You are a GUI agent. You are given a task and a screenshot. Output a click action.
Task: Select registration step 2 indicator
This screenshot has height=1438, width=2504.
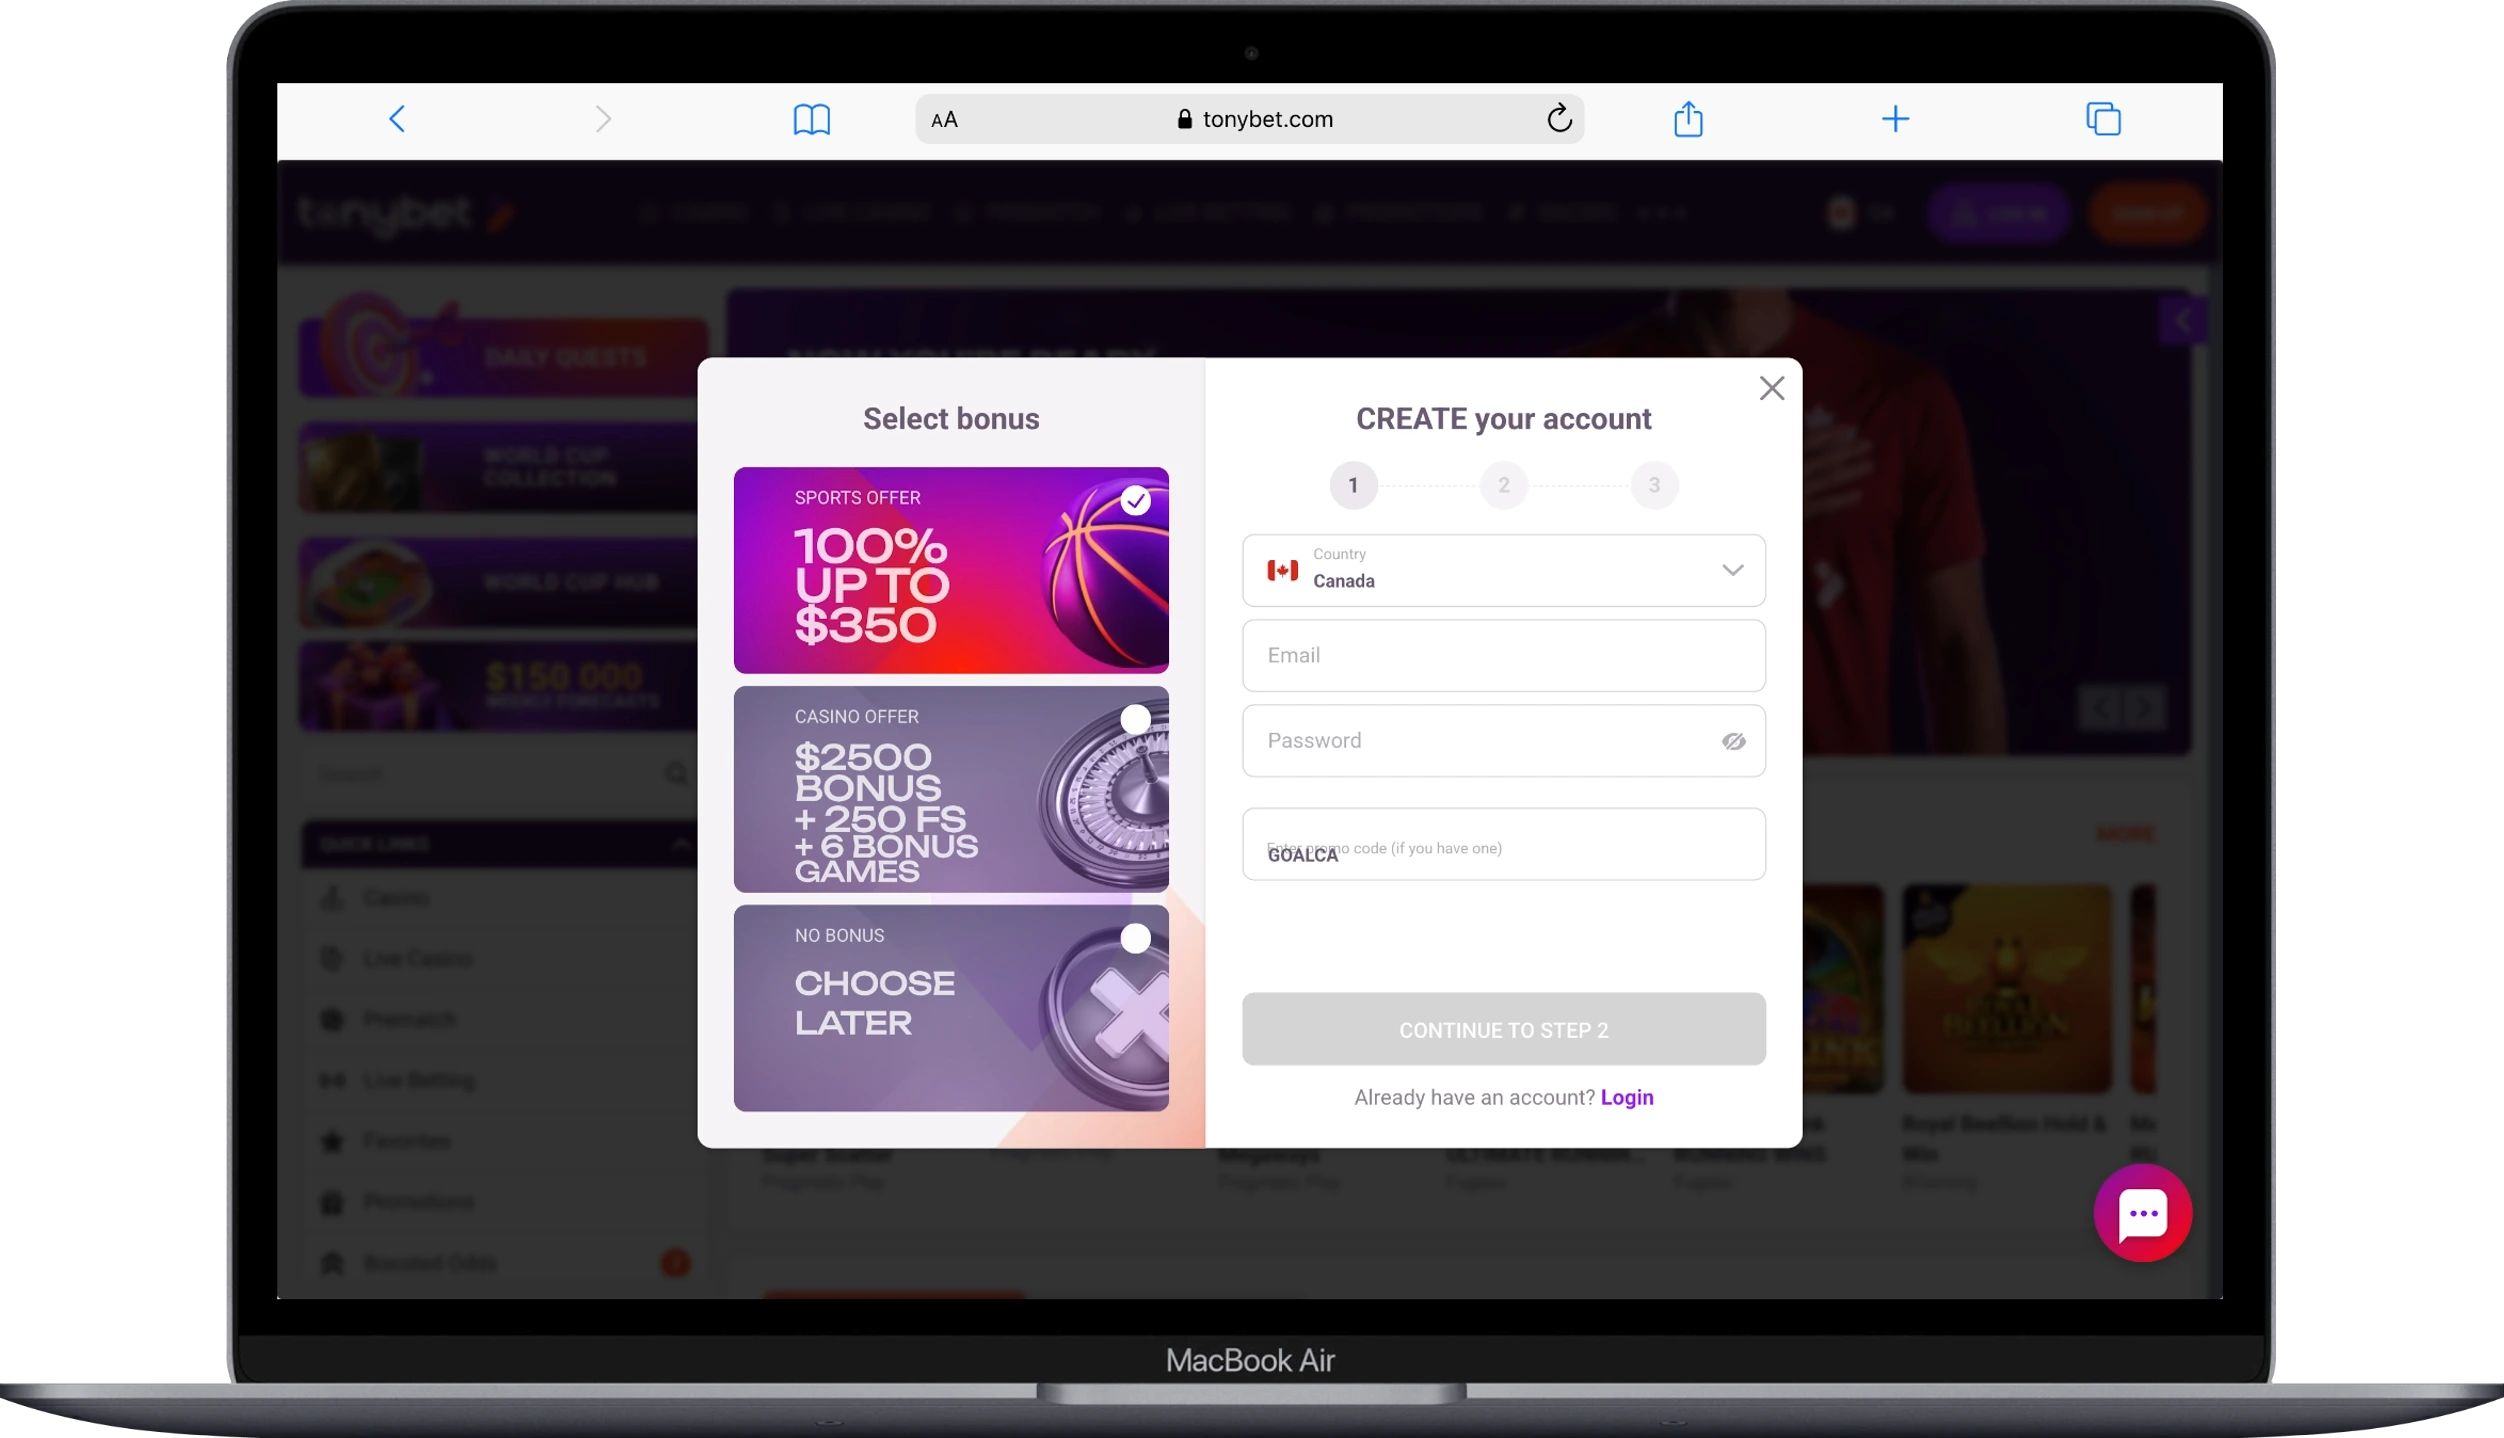click(1503, 485)
